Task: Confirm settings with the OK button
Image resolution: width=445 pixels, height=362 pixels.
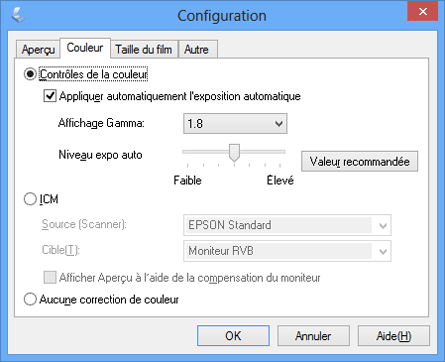Action: (233, 336)
